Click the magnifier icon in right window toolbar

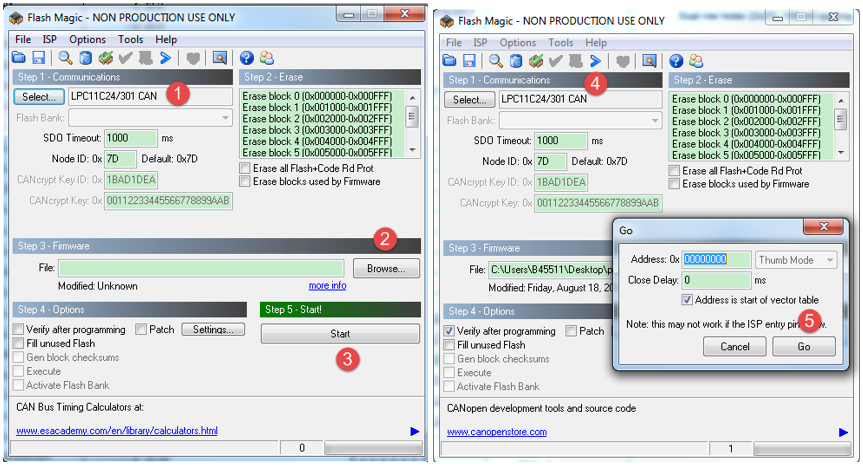point(496,61)
